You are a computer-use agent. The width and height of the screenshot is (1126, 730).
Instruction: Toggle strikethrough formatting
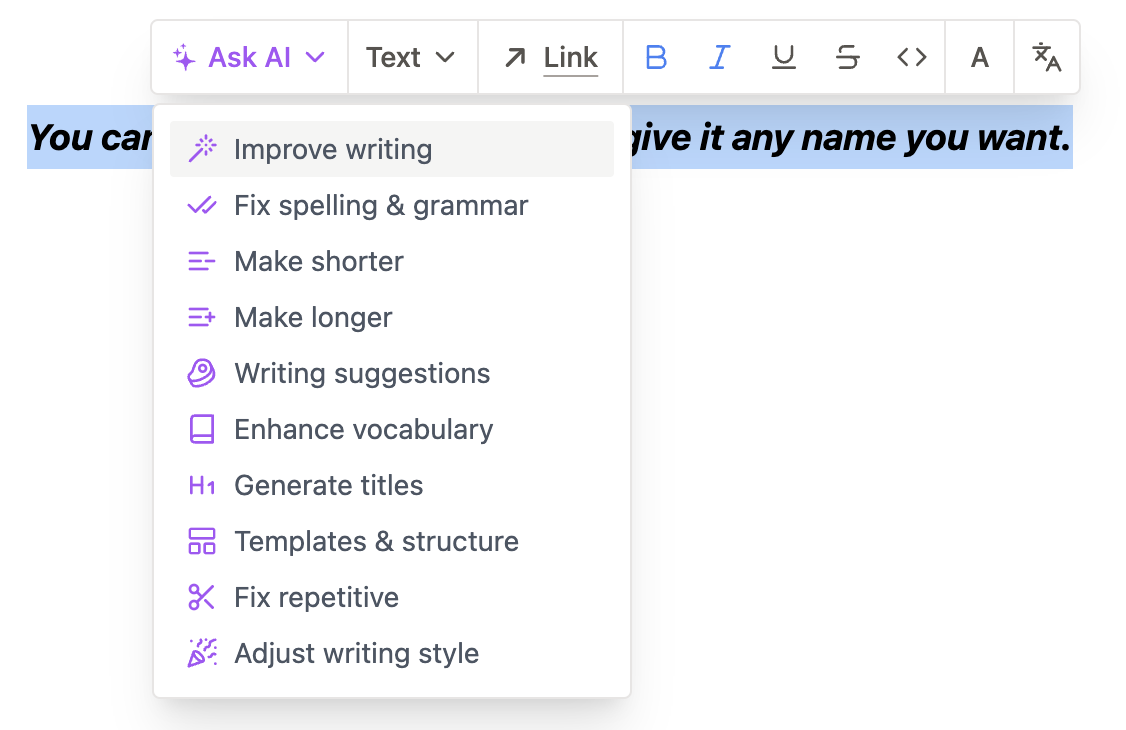pyautogui.click(x=848, y=58)
